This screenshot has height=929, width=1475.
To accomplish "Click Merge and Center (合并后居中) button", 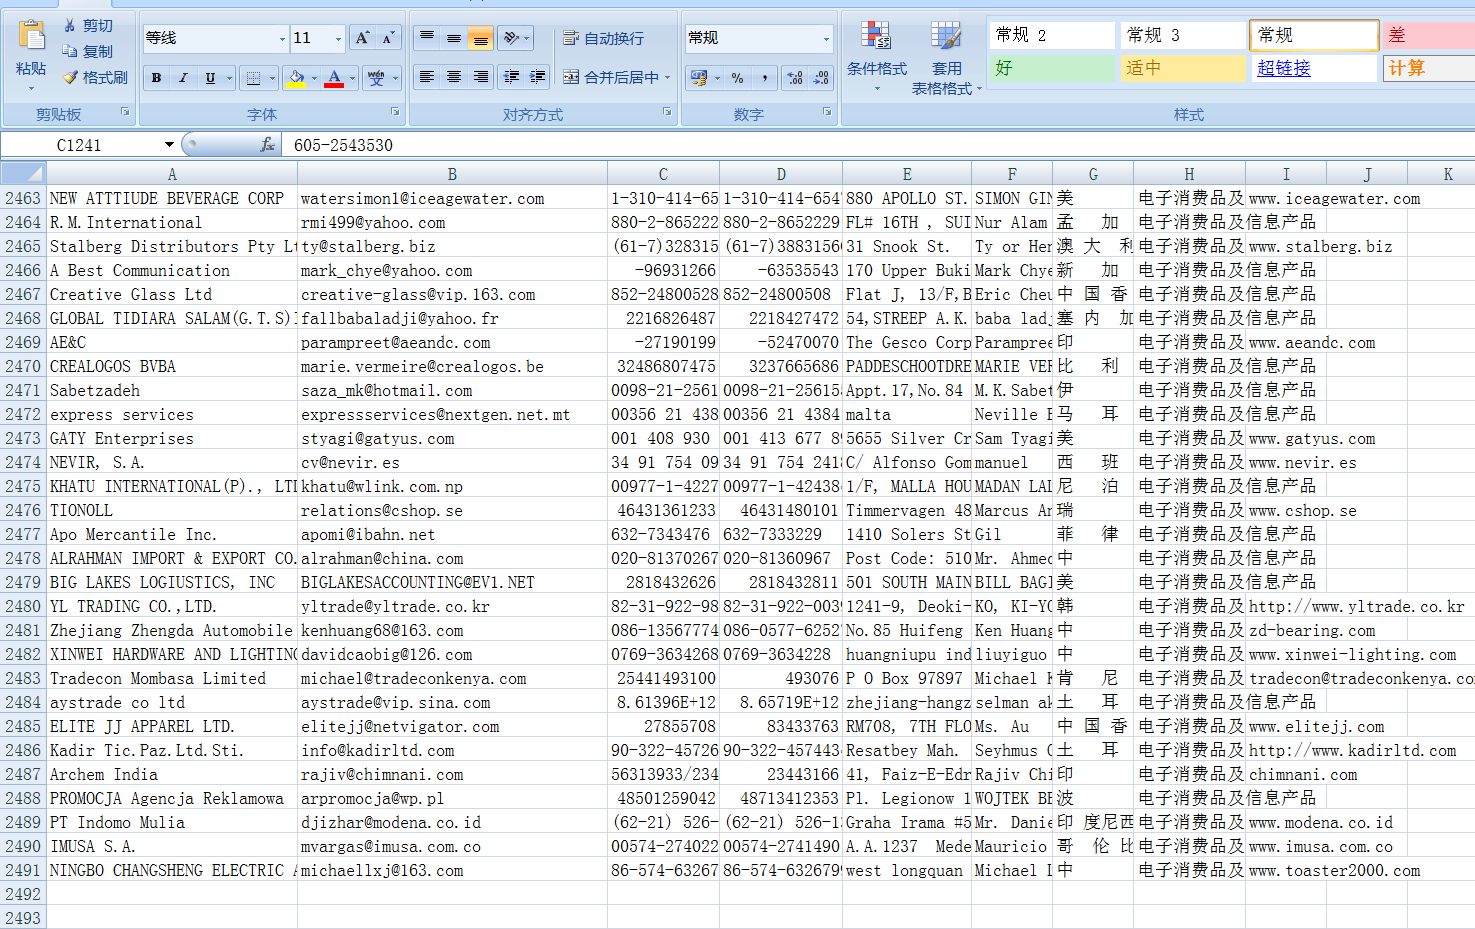I will (610, 77).
